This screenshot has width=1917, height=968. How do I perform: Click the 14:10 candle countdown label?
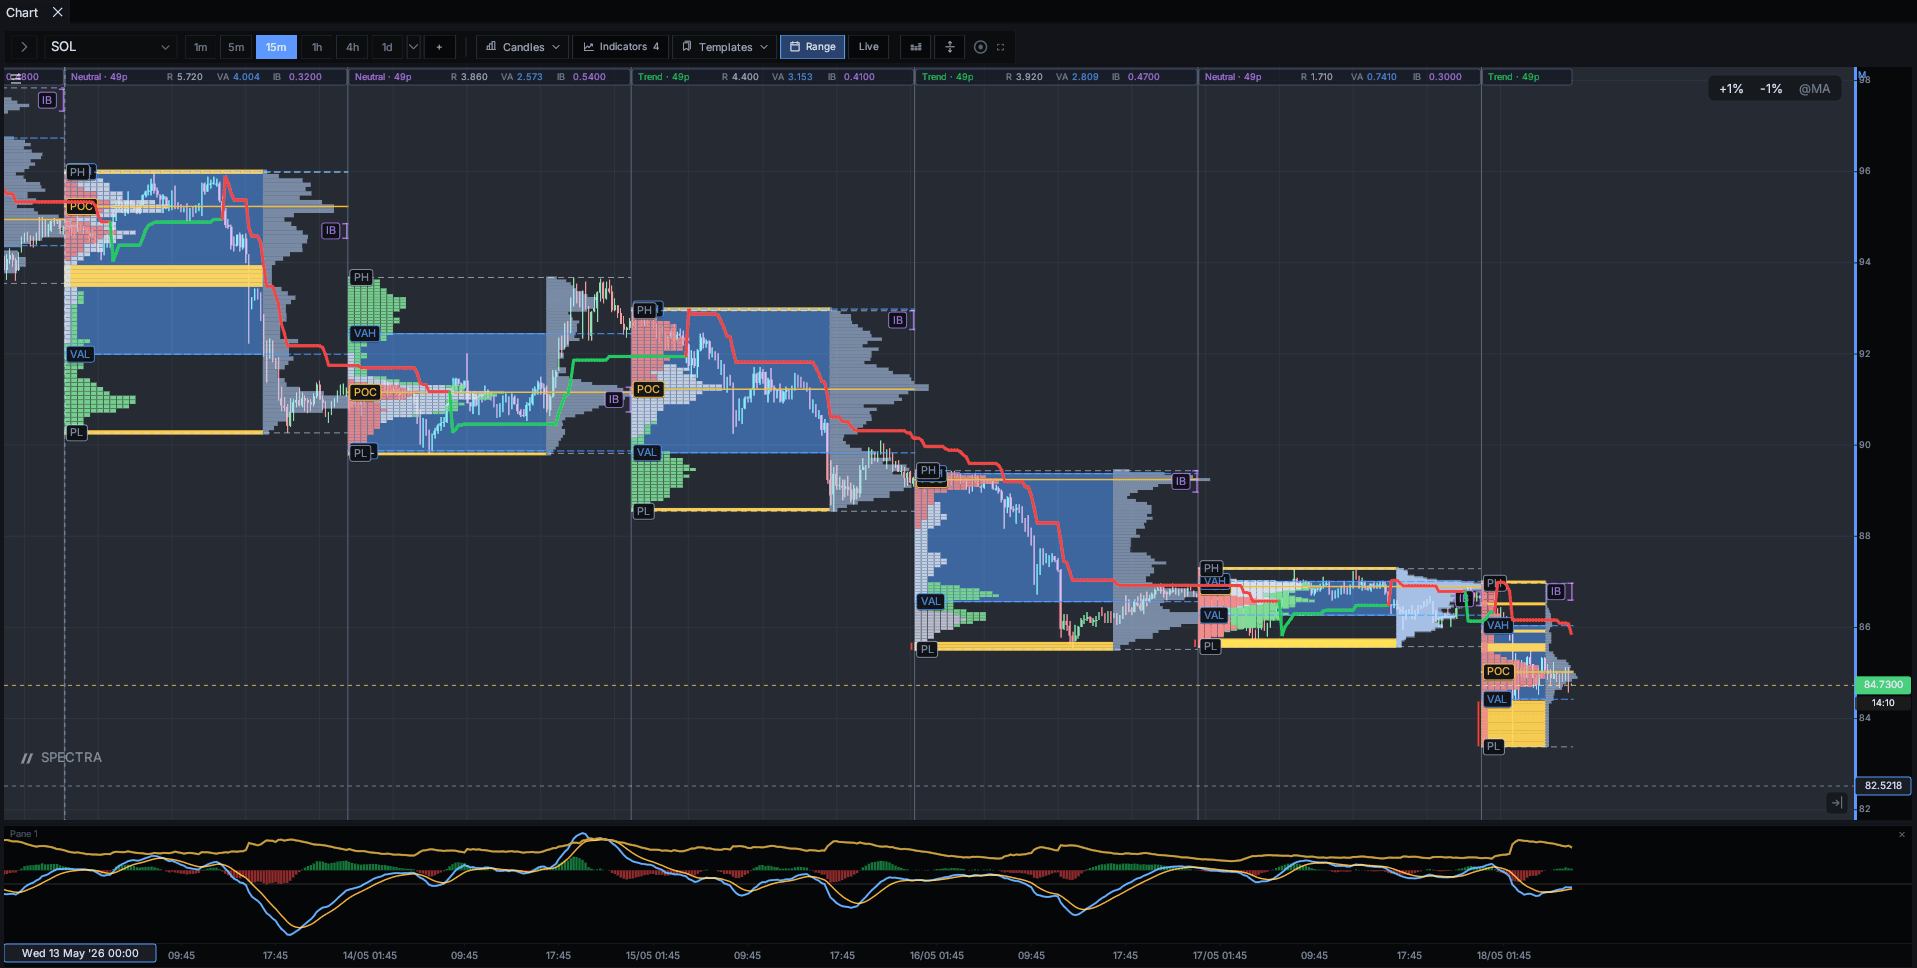1883,703
